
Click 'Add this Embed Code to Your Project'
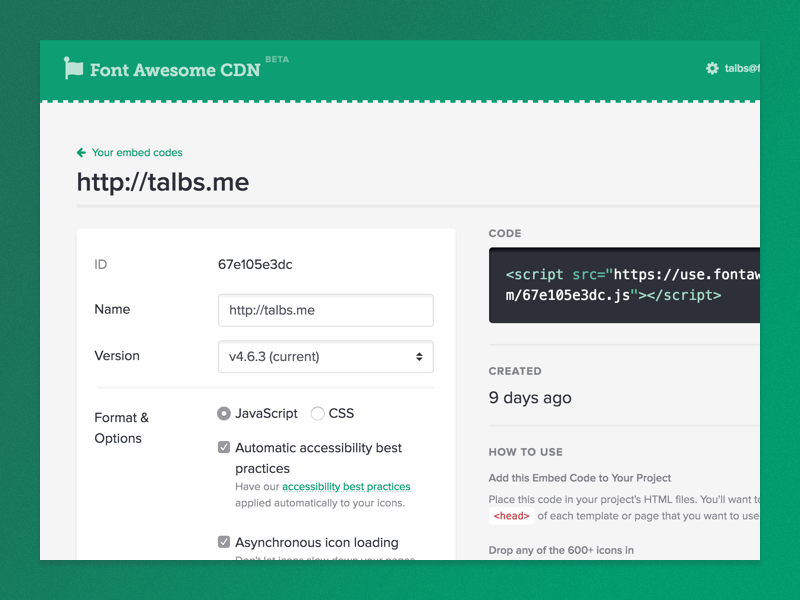pyautogui.click(x=580, y=478)
